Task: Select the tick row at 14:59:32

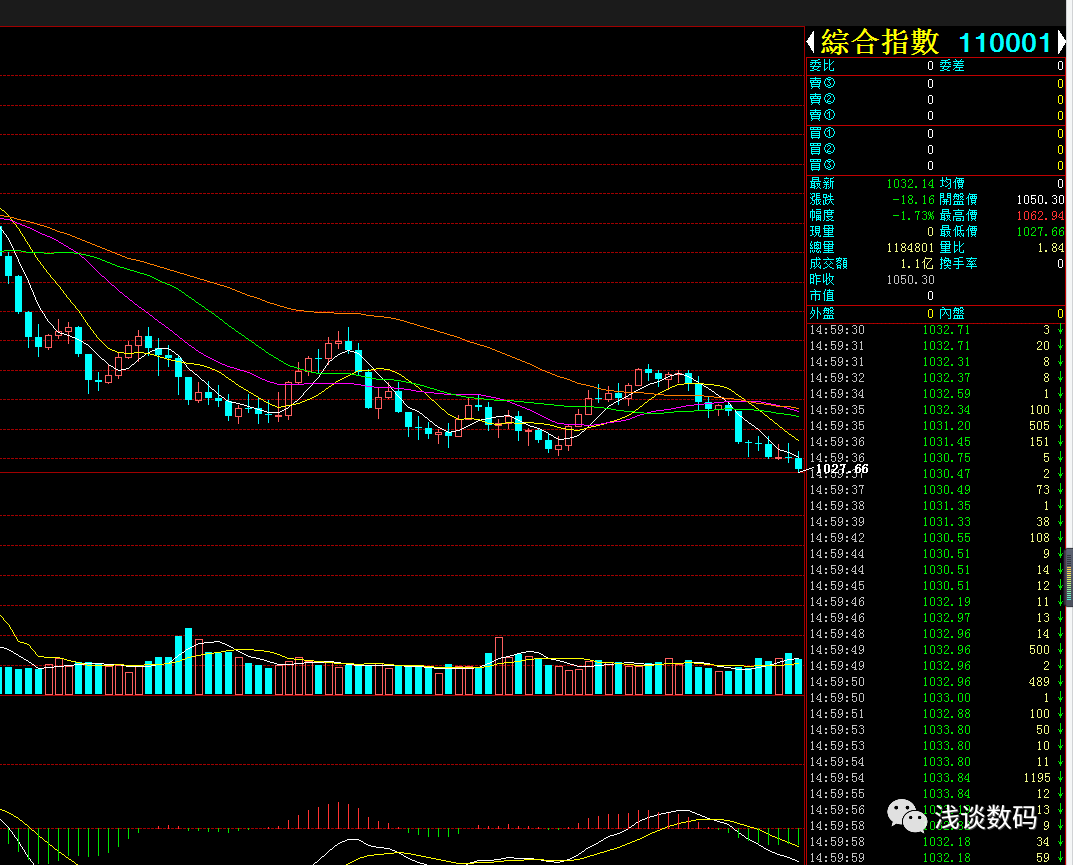Action: click(x=936, y=378)
